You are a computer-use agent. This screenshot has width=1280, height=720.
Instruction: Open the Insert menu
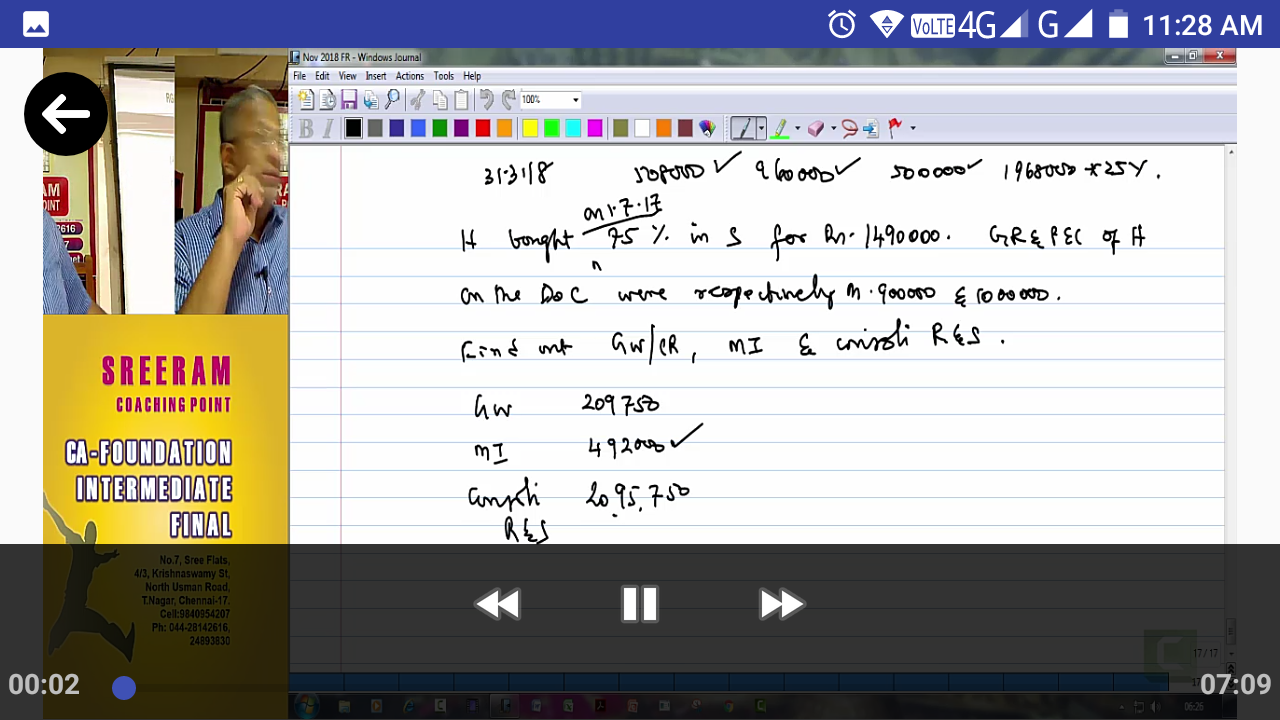tap(376, 76)
